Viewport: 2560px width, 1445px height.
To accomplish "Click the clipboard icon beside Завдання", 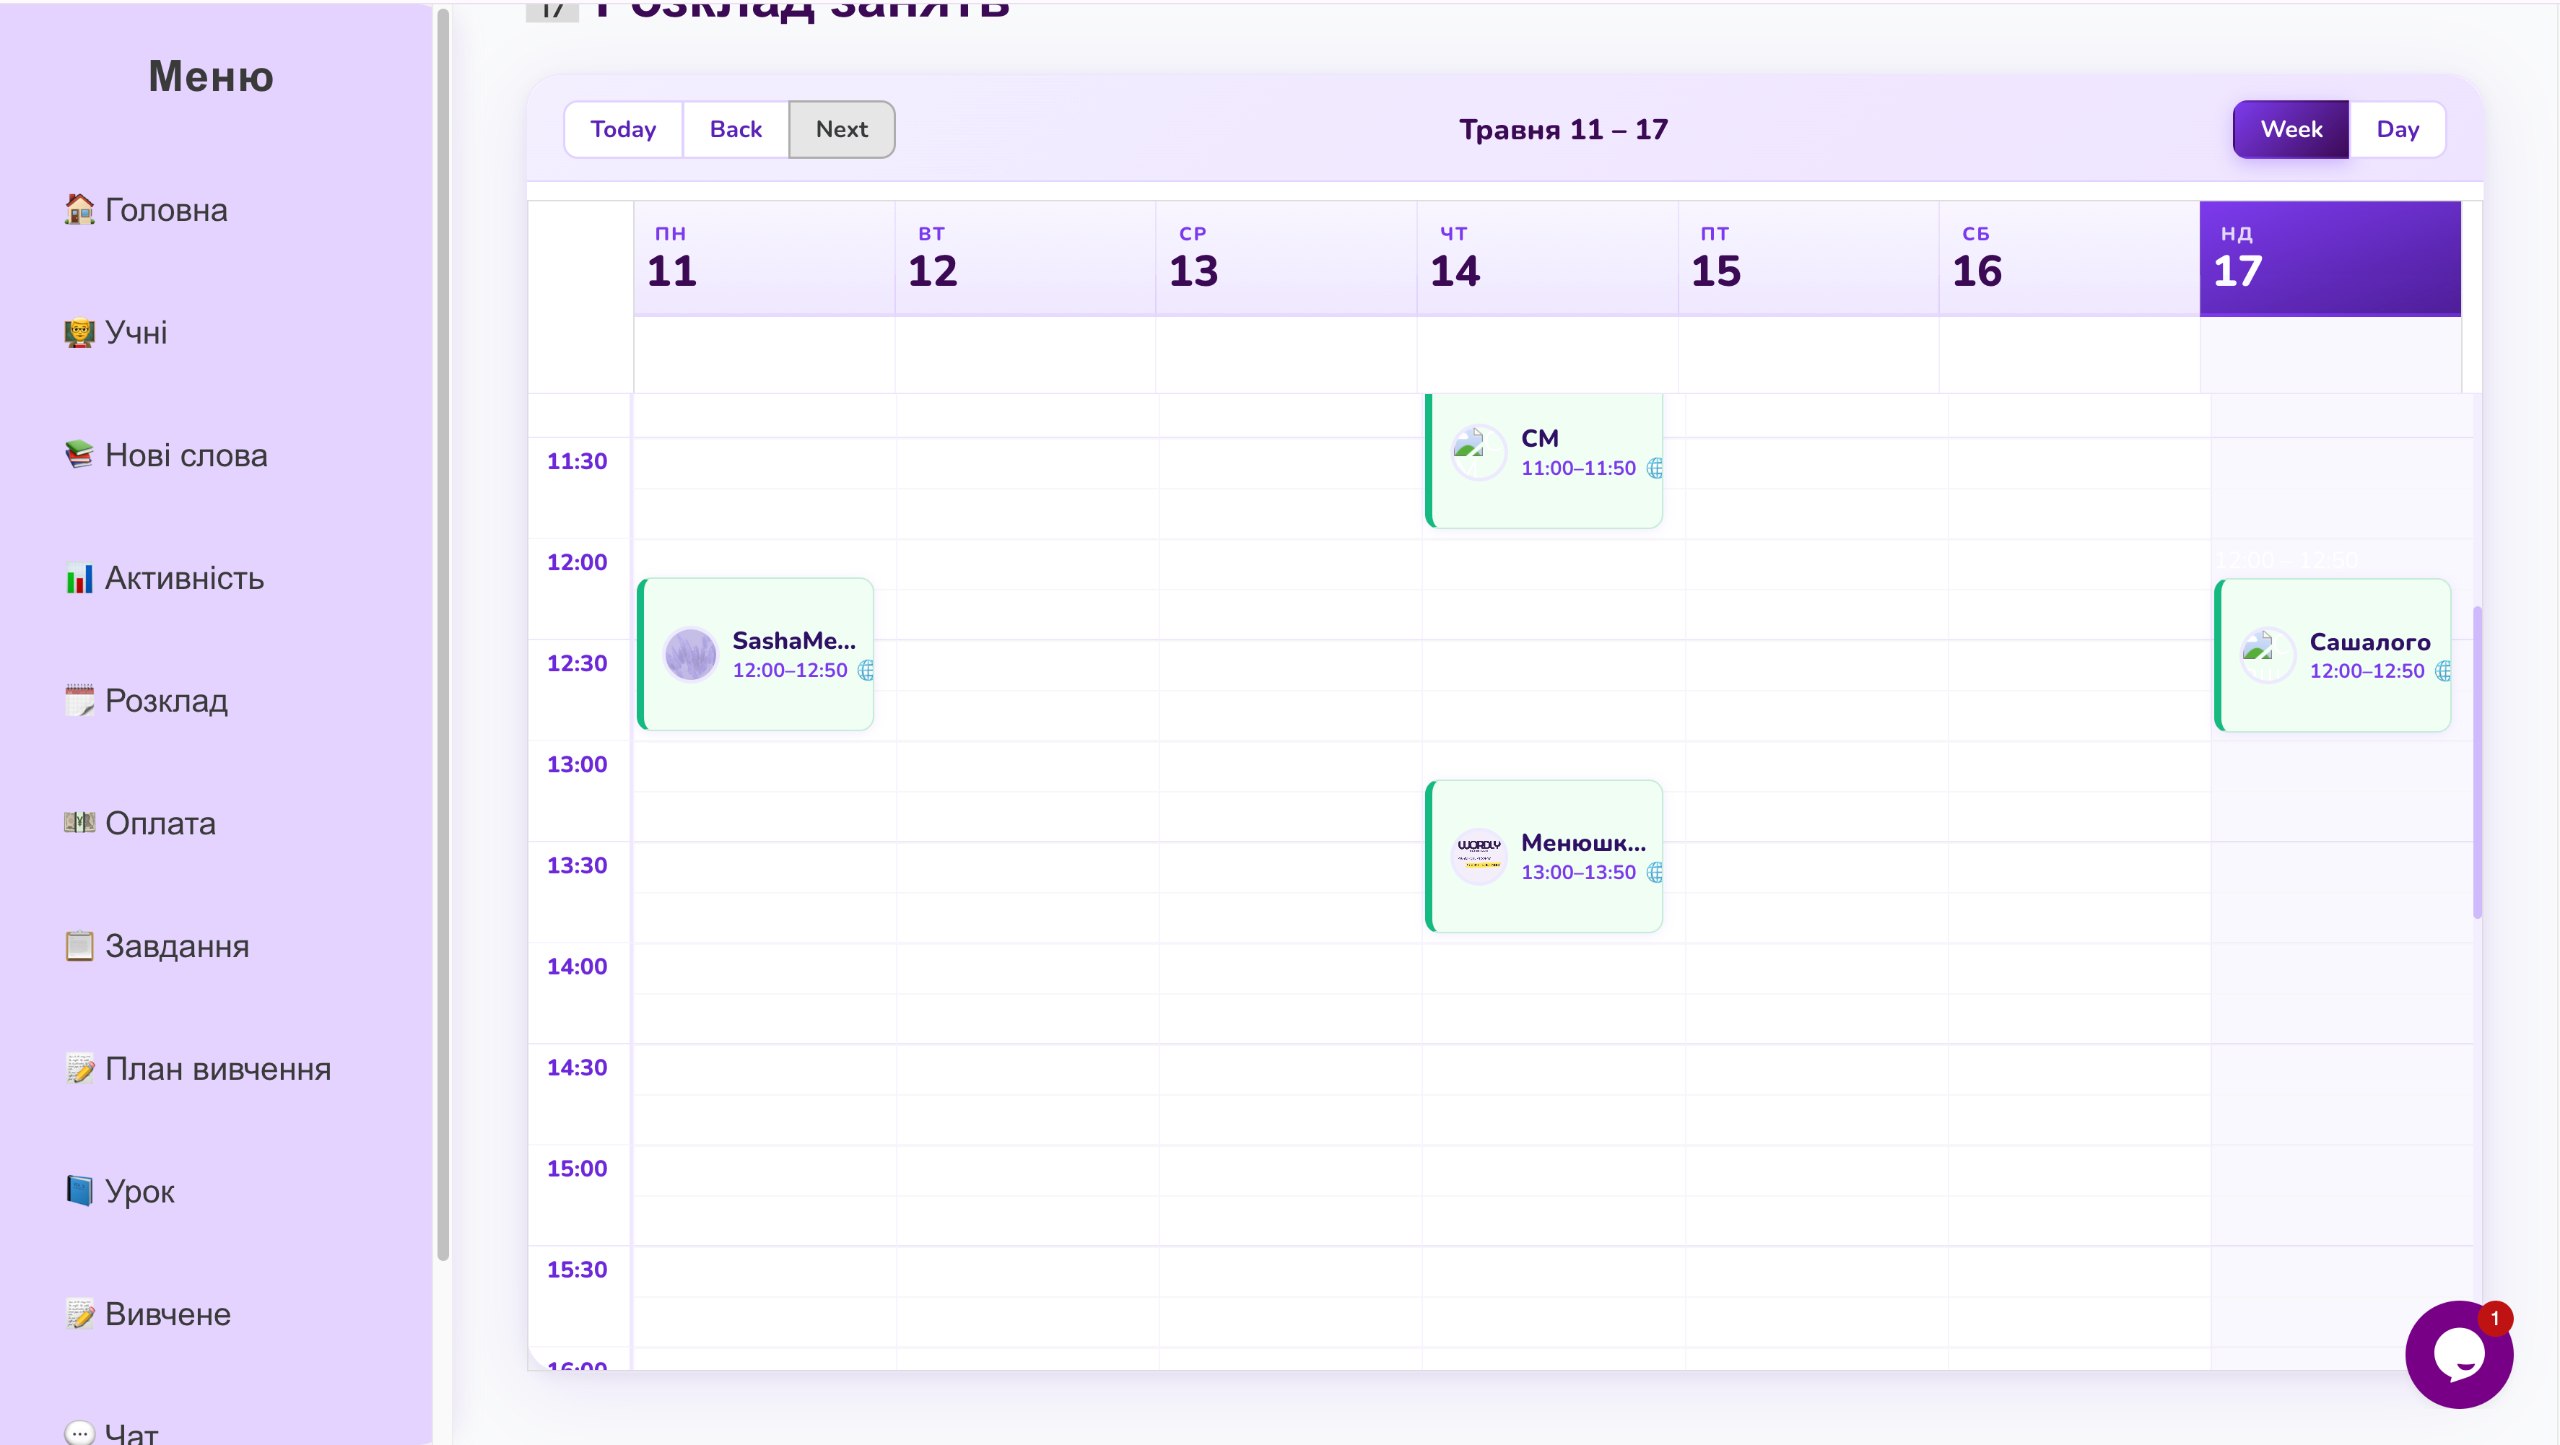I will pos(80,945).
